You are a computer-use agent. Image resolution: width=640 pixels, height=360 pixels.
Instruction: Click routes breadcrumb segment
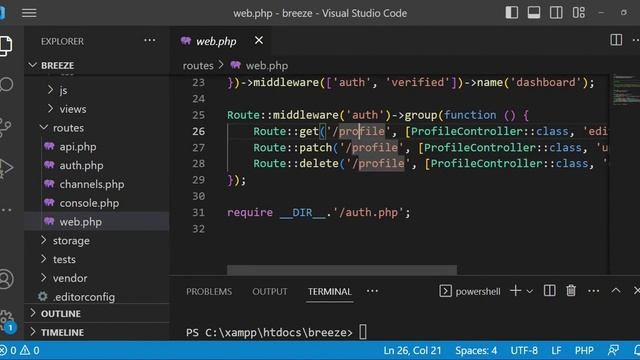(x=198, y=65)
